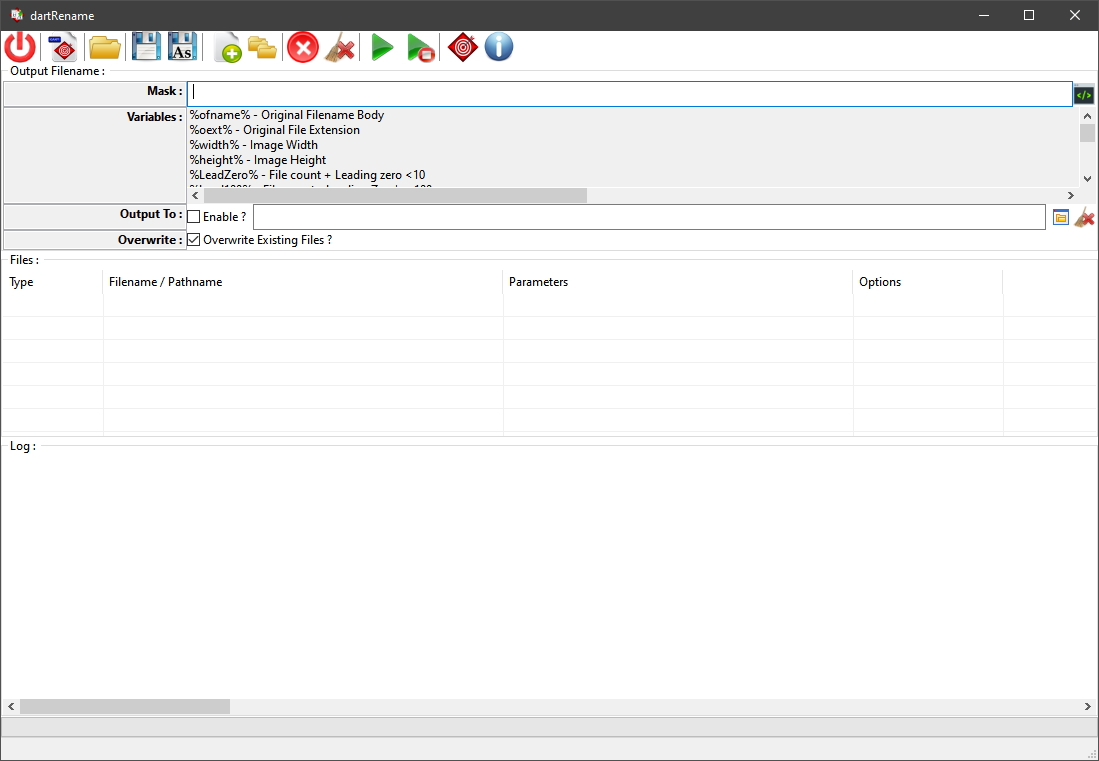Add a file with the green plus icon
The image size is (1099, 761).
point(228,48)
